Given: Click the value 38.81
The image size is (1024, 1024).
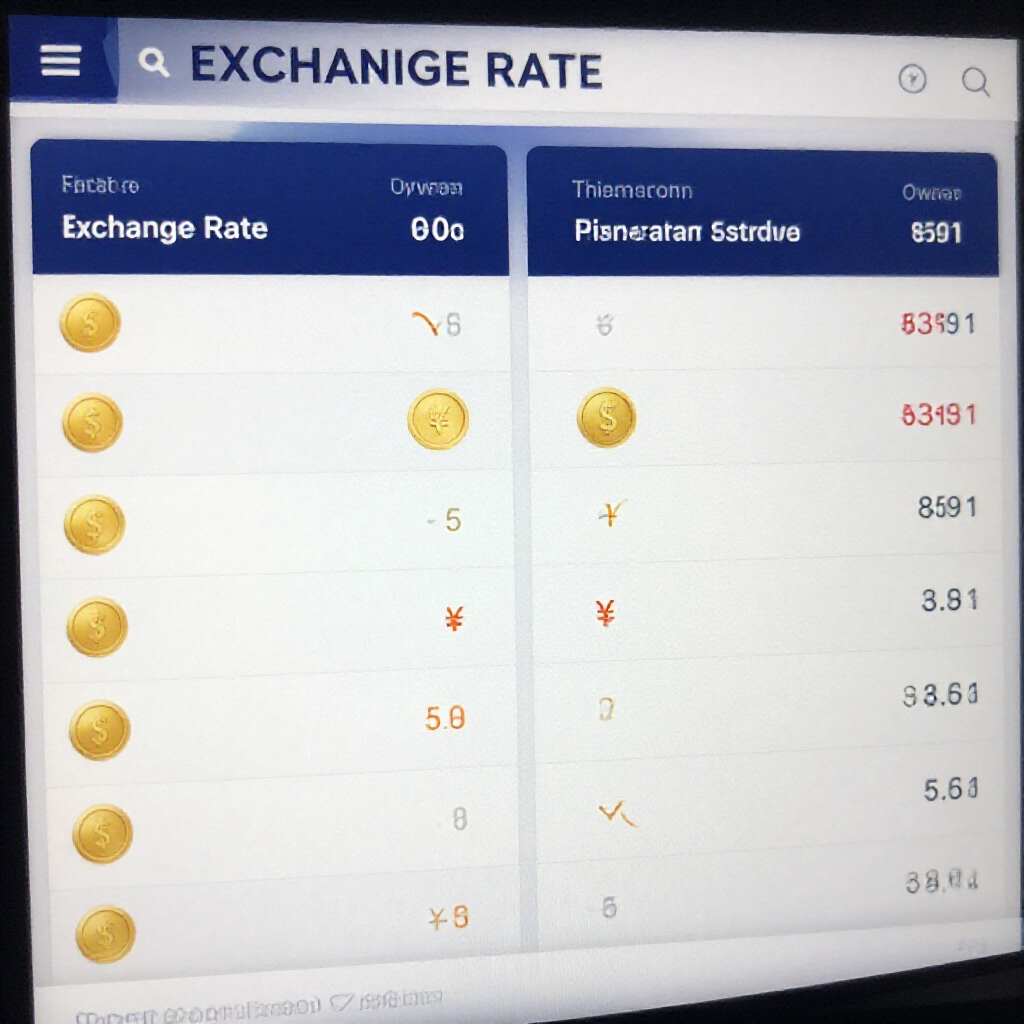Looking at the screenshot, I should [x=942, y=882].
